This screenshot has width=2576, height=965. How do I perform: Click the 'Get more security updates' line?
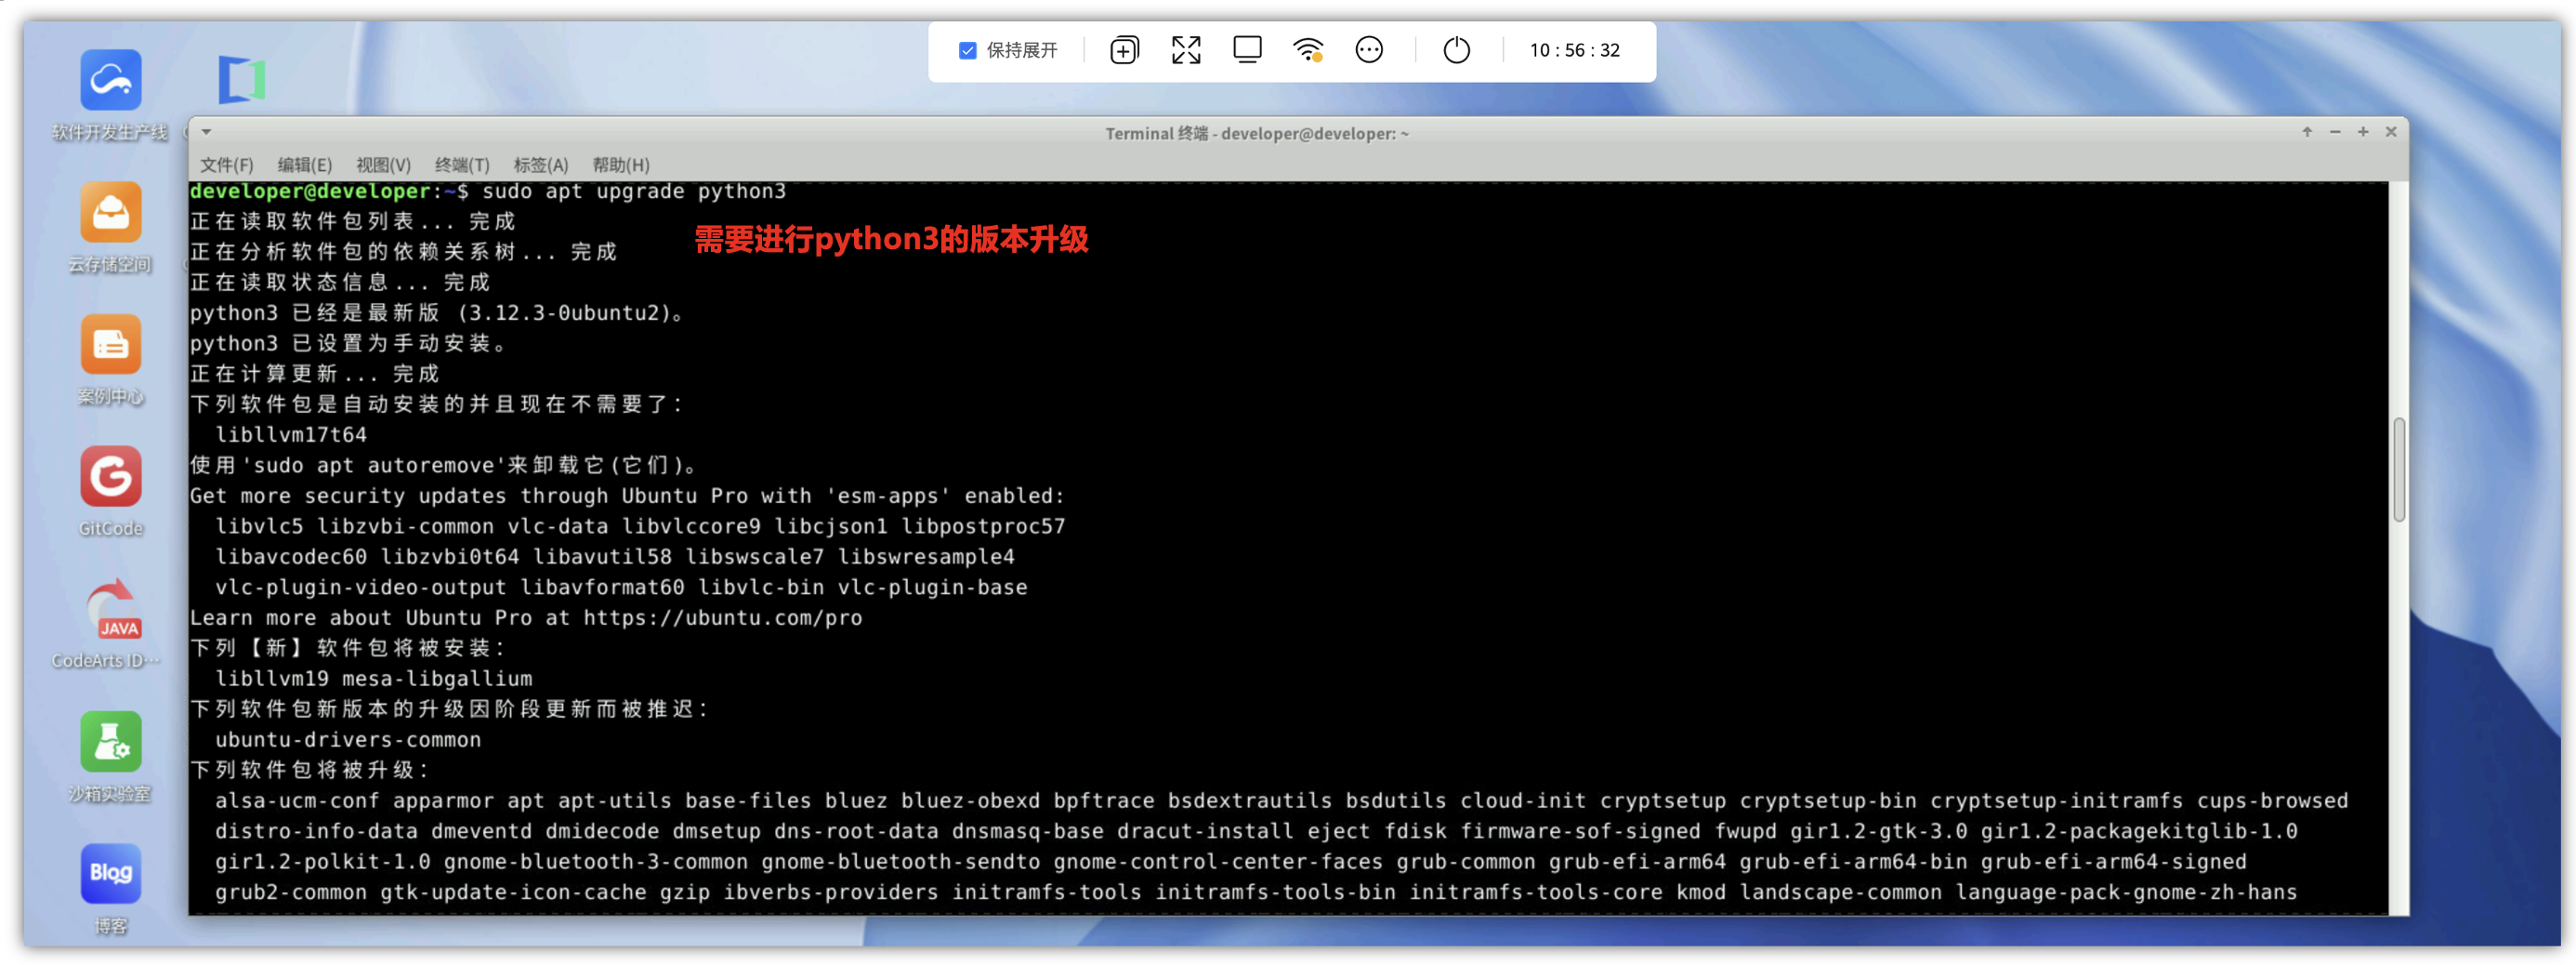[627, 496]
